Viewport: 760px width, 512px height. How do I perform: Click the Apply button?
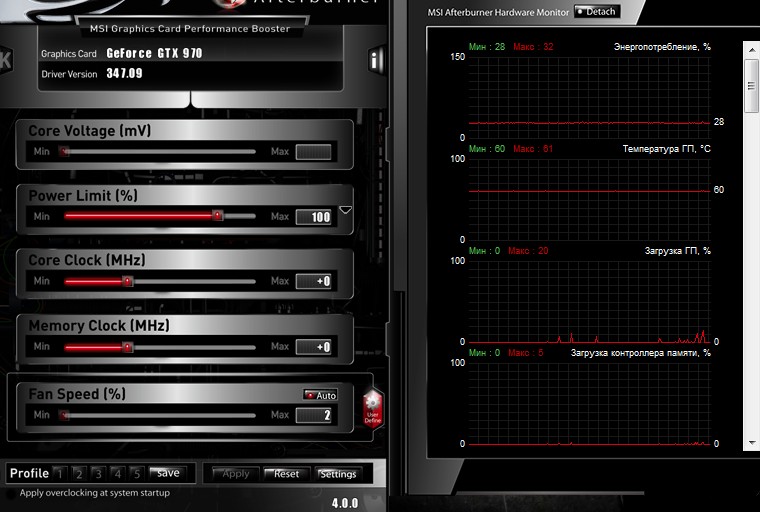pyautogui.click(x=235, y=474)
